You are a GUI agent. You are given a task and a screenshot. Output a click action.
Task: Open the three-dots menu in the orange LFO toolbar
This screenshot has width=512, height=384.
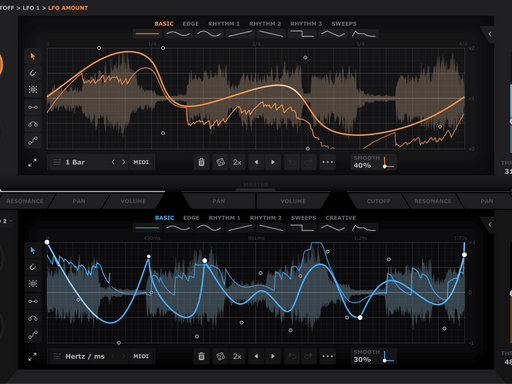(328, 162)
